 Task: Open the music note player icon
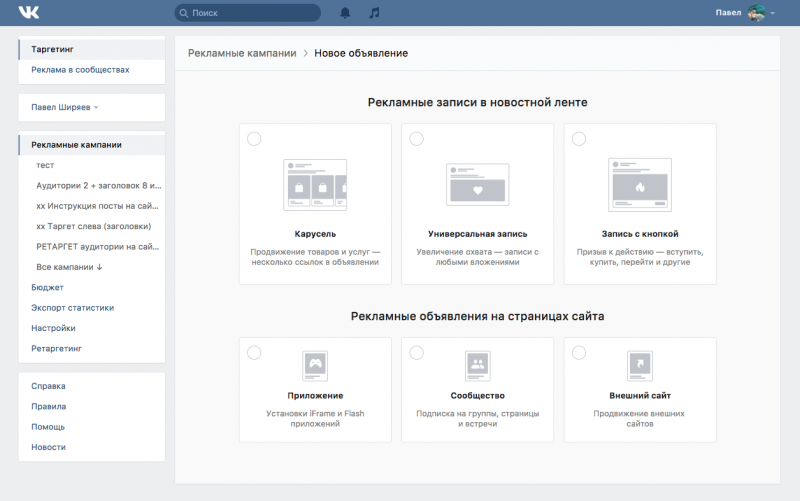pos(374,13)
